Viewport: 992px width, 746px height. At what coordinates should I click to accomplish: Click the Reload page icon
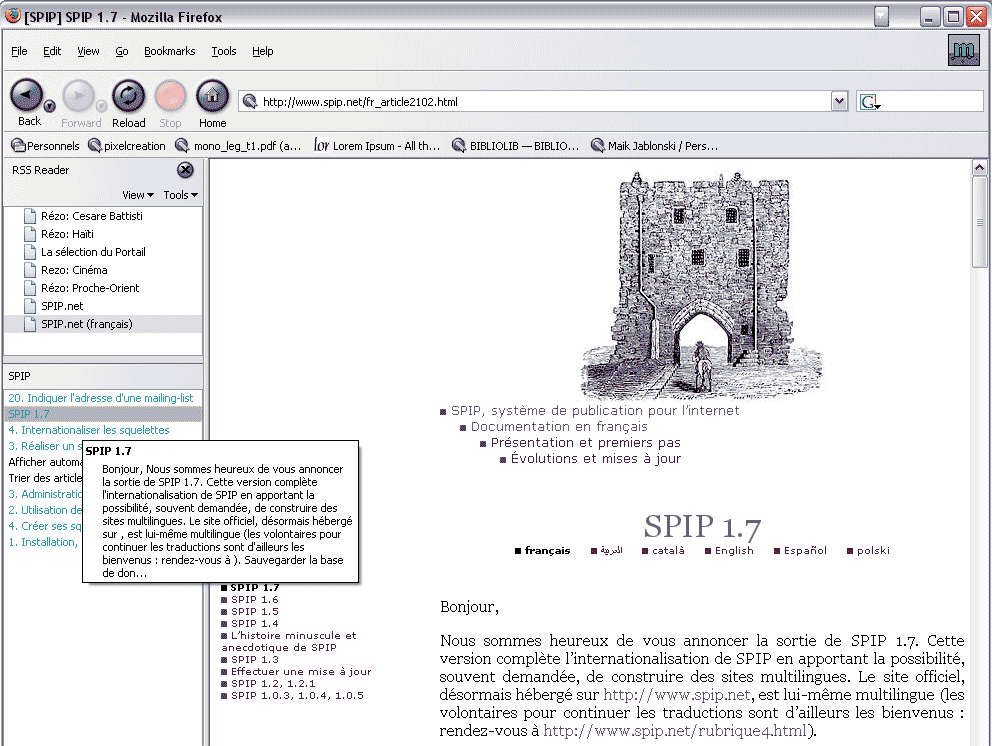tap(128, 96)
